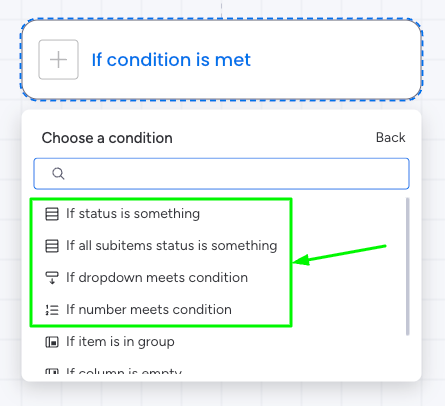
Task: Click the dashed-border condition block card
Action: (x=221, y=59)
